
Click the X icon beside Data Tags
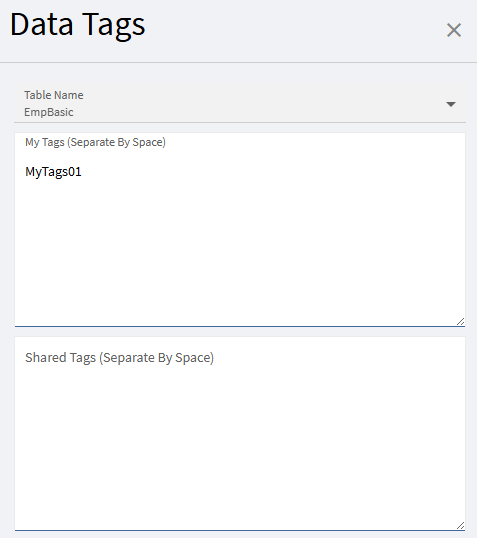454,30
